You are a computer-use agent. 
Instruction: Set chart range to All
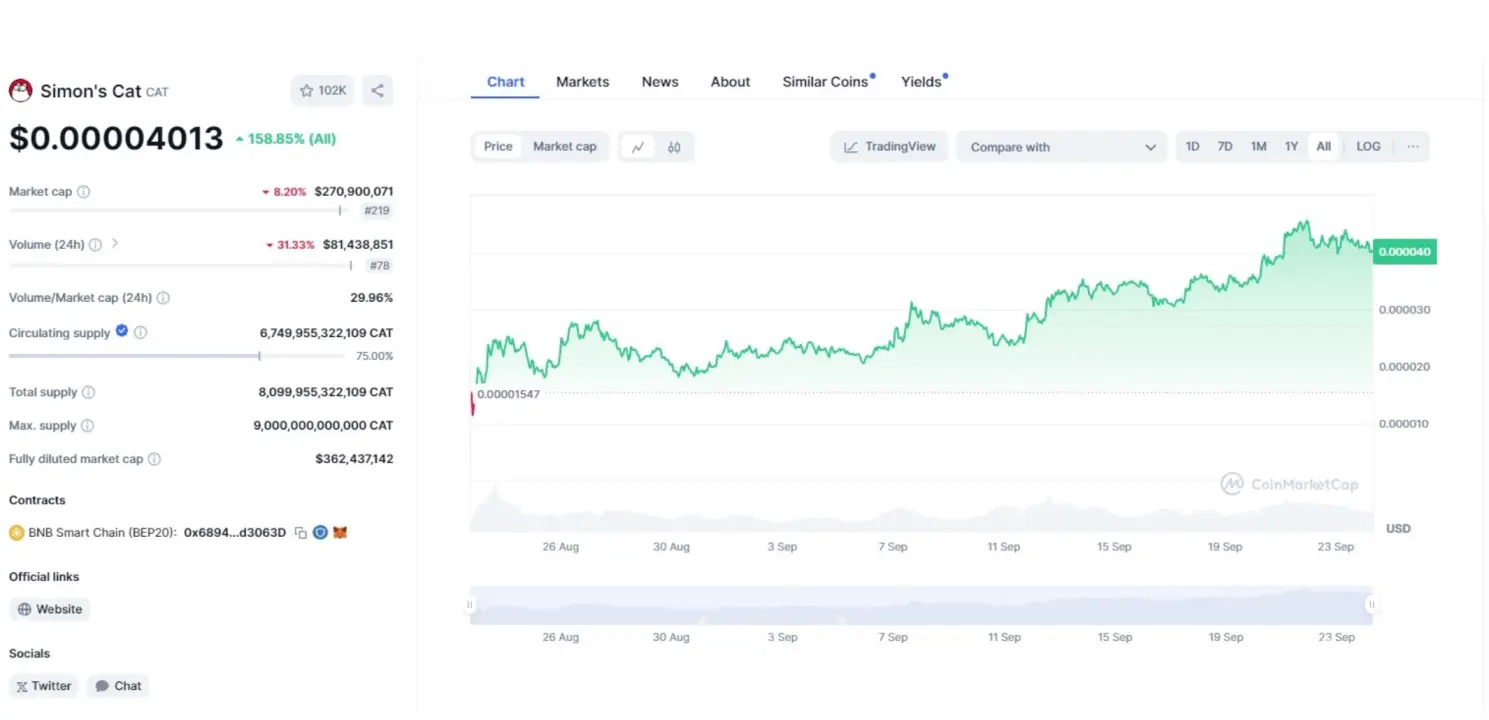click(x=1323, y=147)
